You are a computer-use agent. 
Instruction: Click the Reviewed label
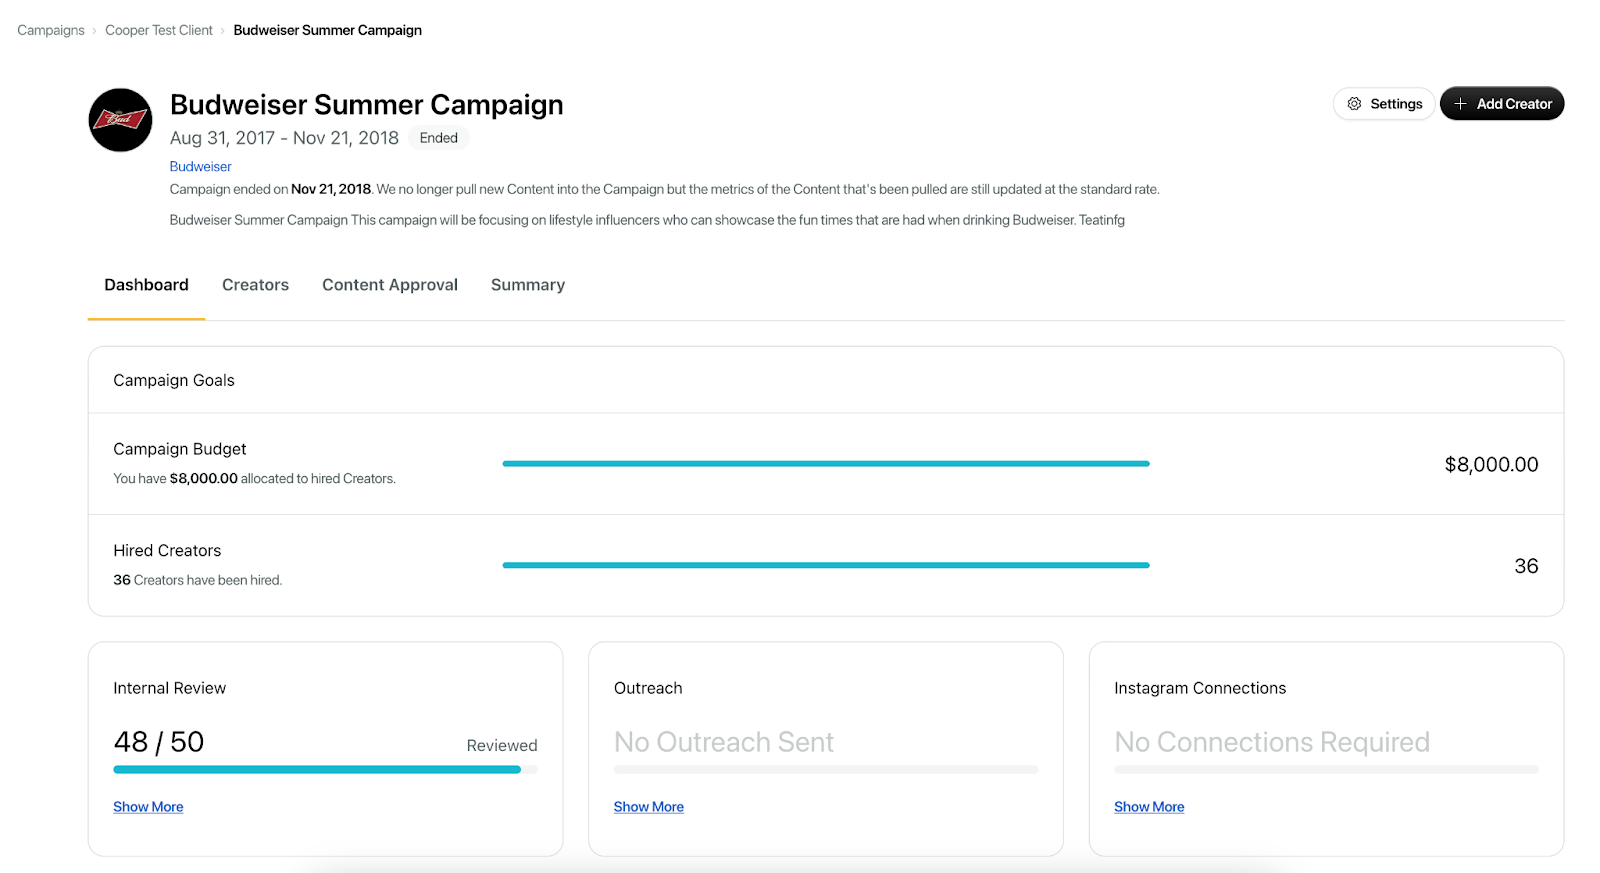click(x=502, y=746)
